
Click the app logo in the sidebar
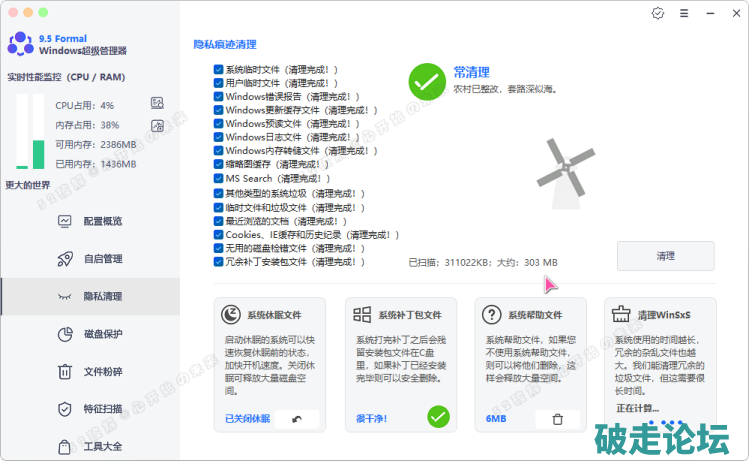pyautogui.click(x=20, y=44)
